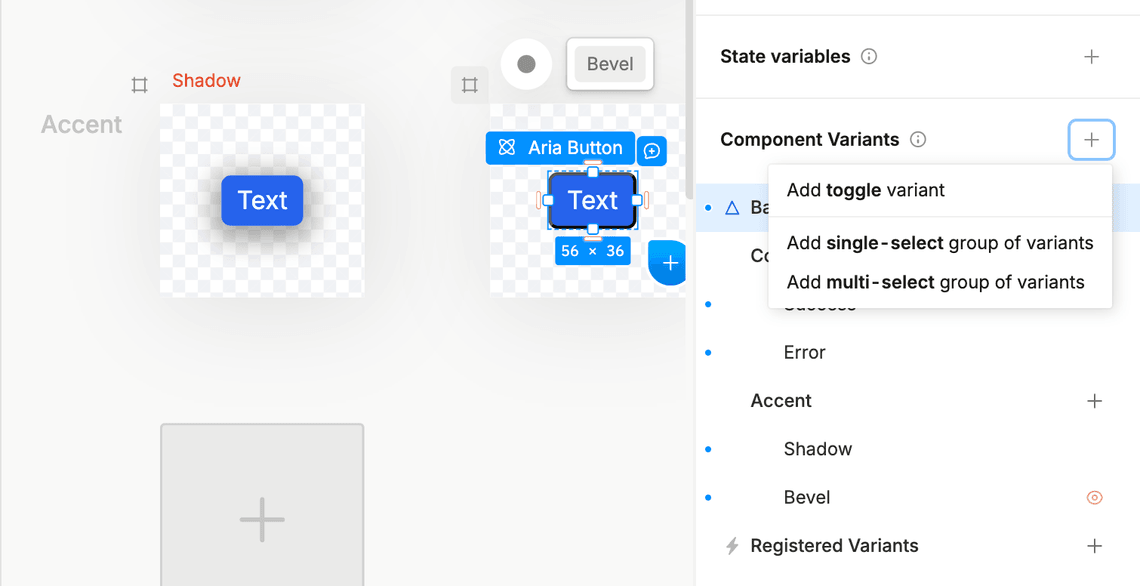Click the Component Variants info icon
1140x586 pixels.
[x=918, y=140]
